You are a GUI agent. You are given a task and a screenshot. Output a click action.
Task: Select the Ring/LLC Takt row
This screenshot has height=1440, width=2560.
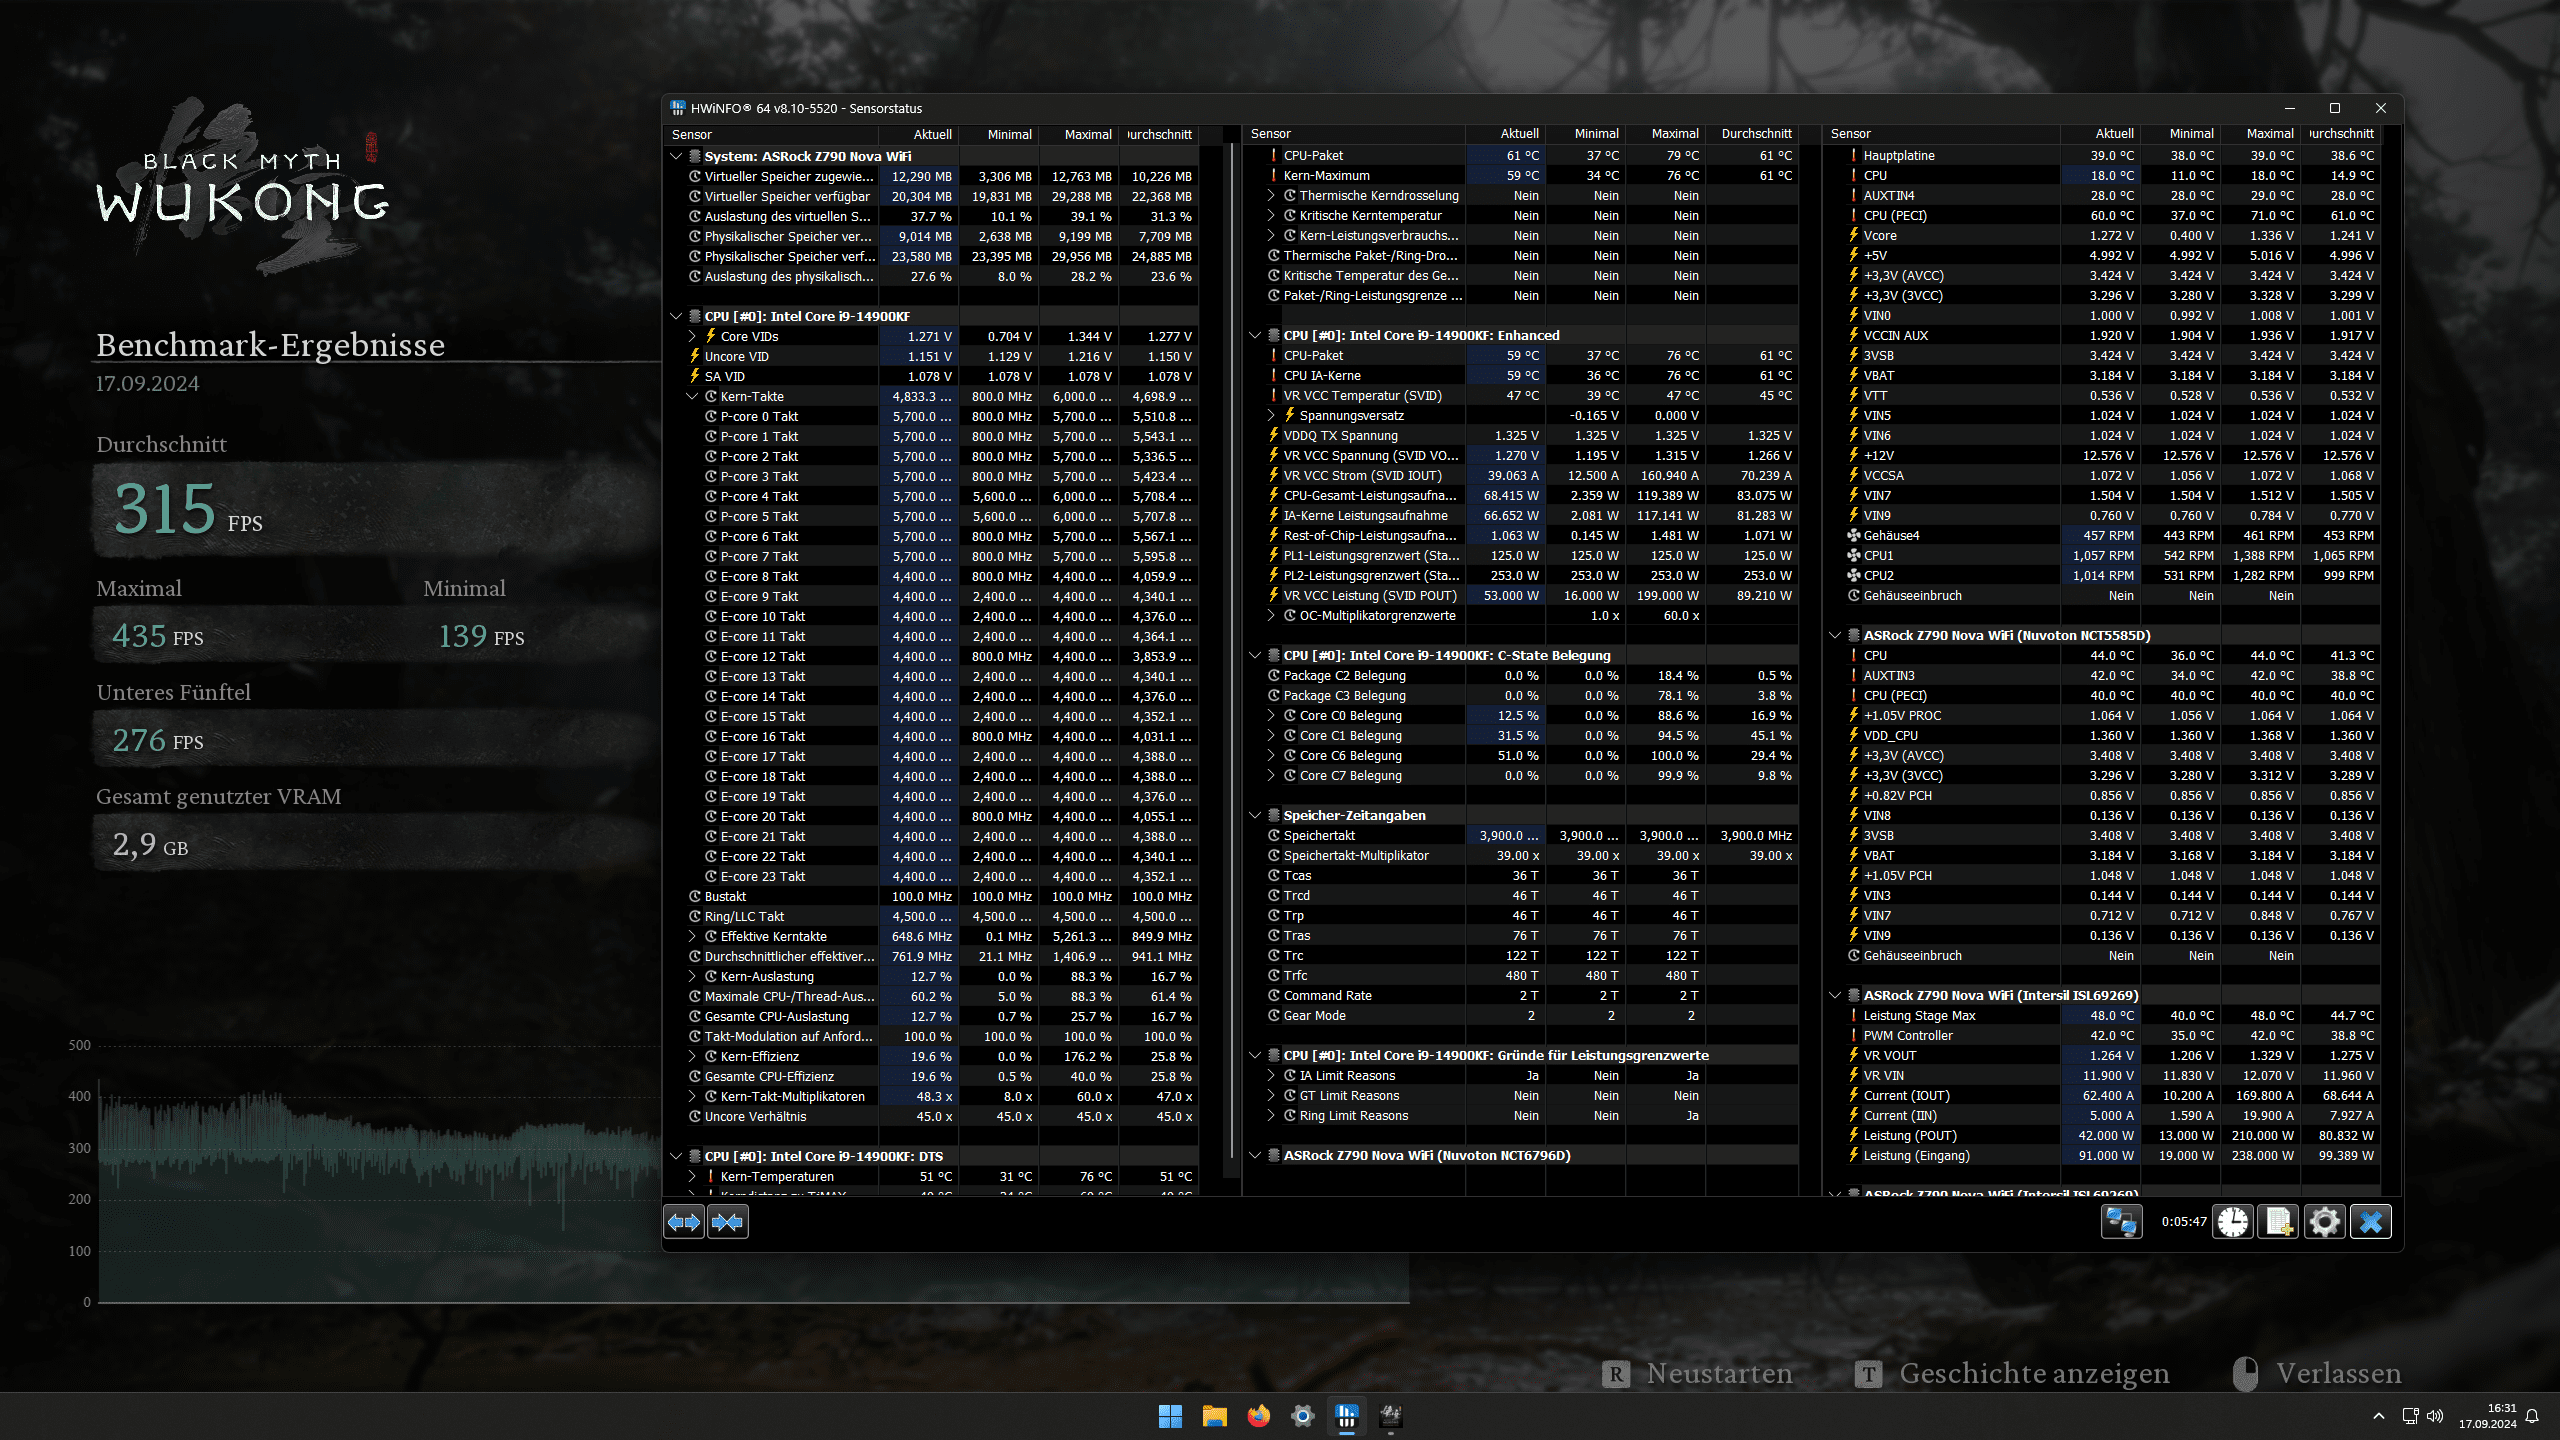(930, 916)
